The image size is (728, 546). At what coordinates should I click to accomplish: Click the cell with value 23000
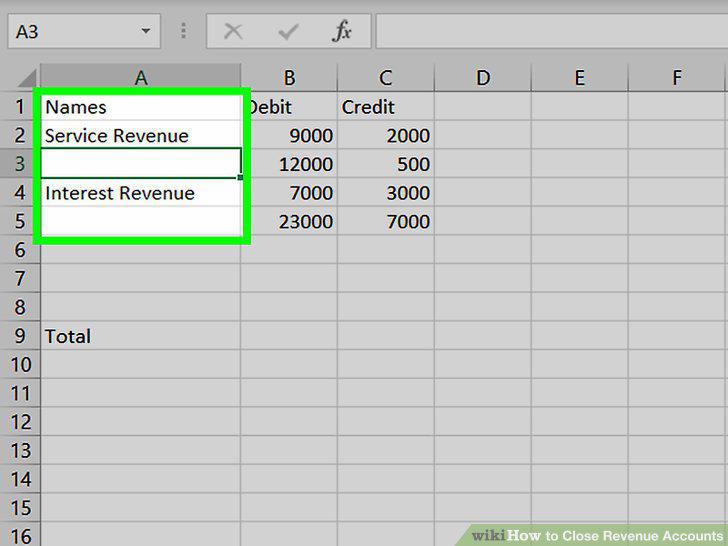coord(289,221)
